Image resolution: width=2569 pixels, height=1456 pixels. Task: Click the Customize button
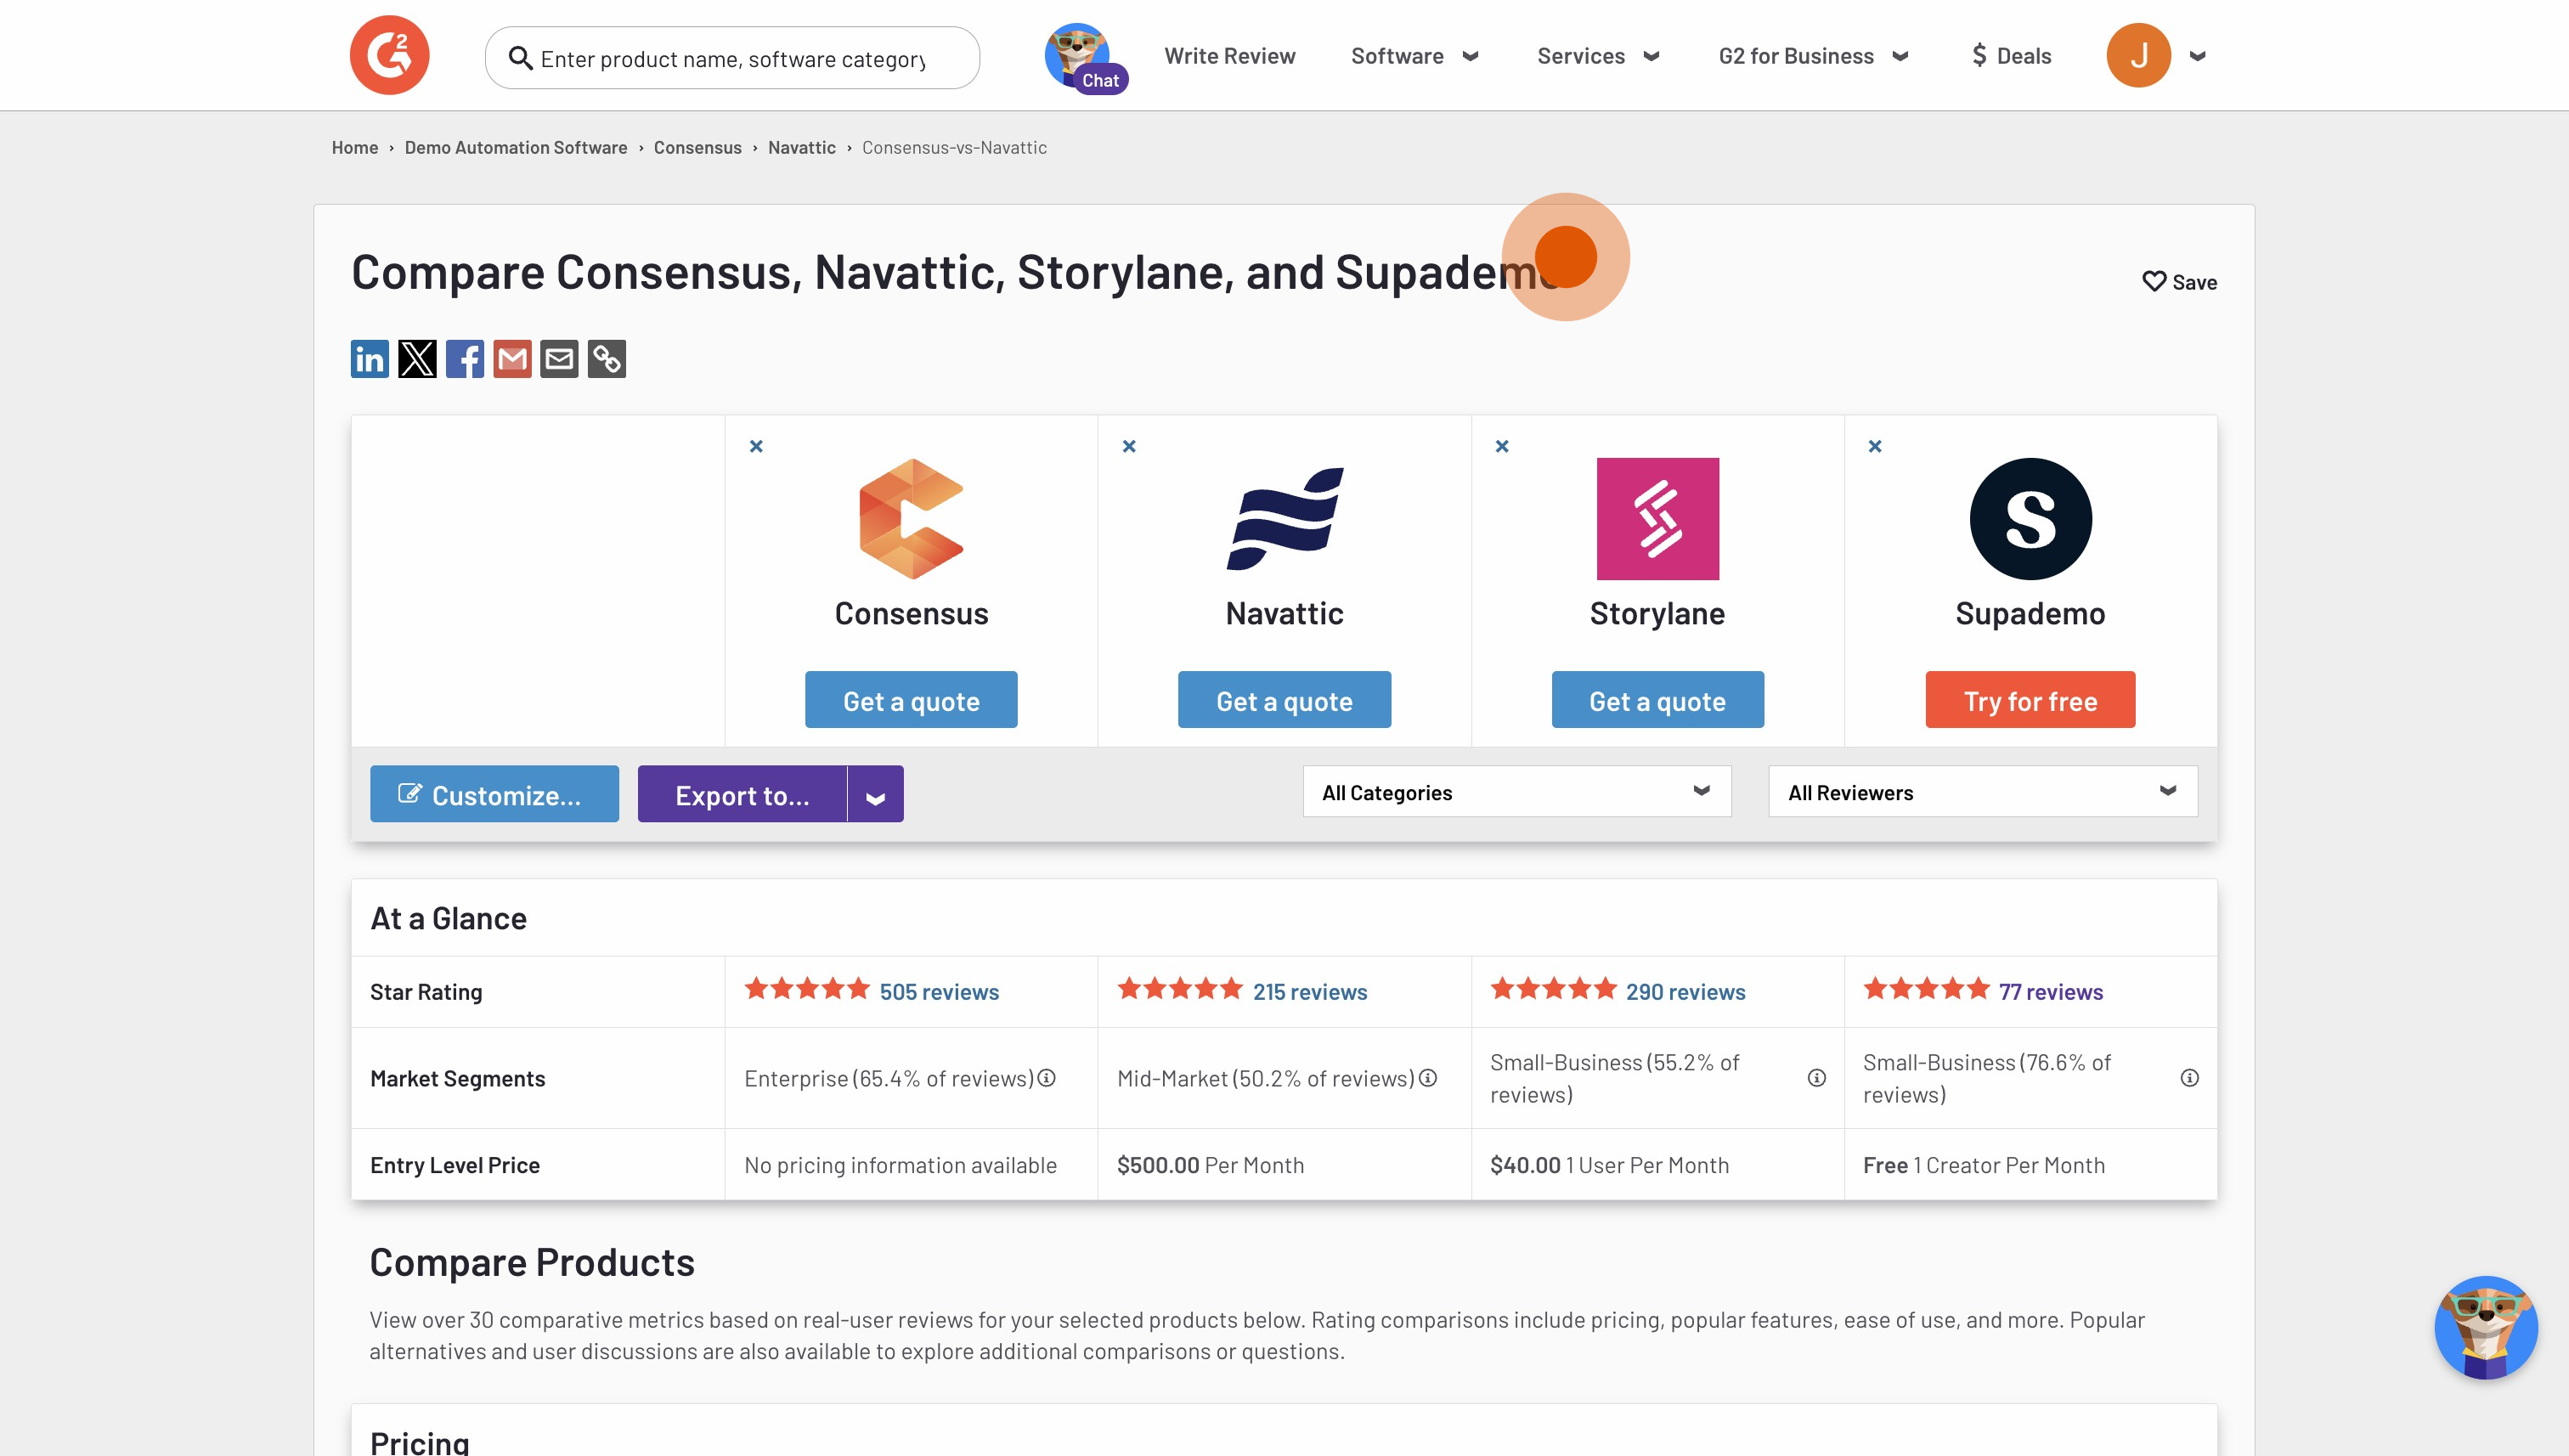(494, 795)
